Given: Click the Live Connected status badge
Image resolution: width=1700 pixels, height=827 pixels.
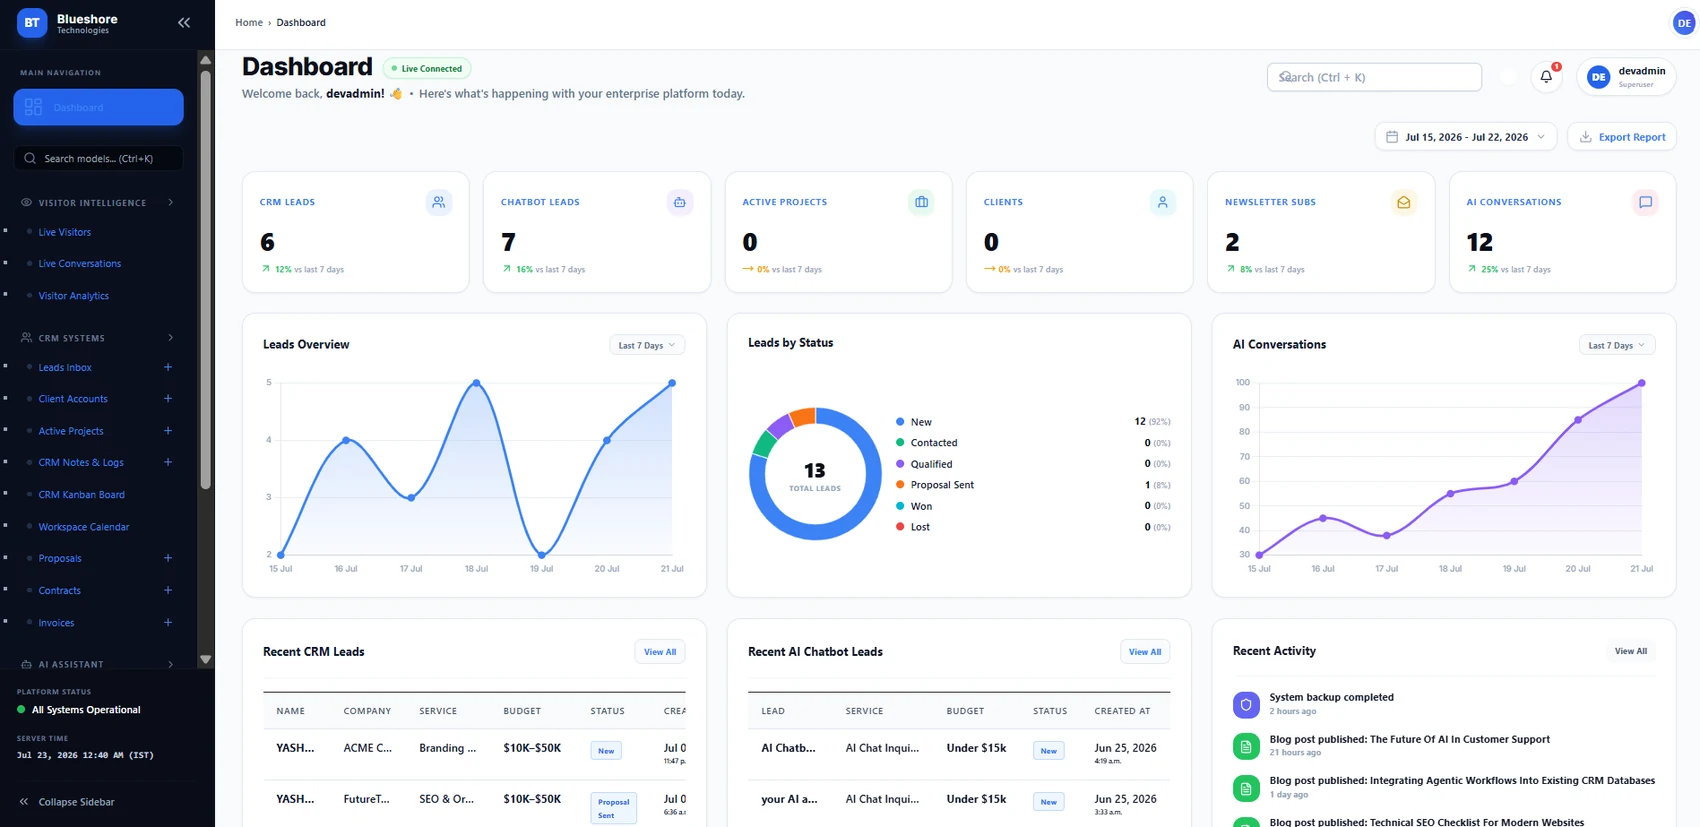Looking at the screenshot, I should [x=427, y=69].
